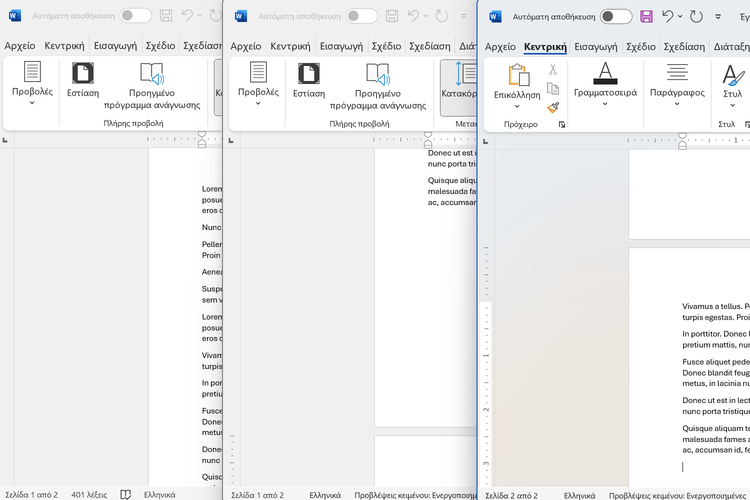Toggle Αυτόματη αποθήκευση in the right window

(616, 17)
